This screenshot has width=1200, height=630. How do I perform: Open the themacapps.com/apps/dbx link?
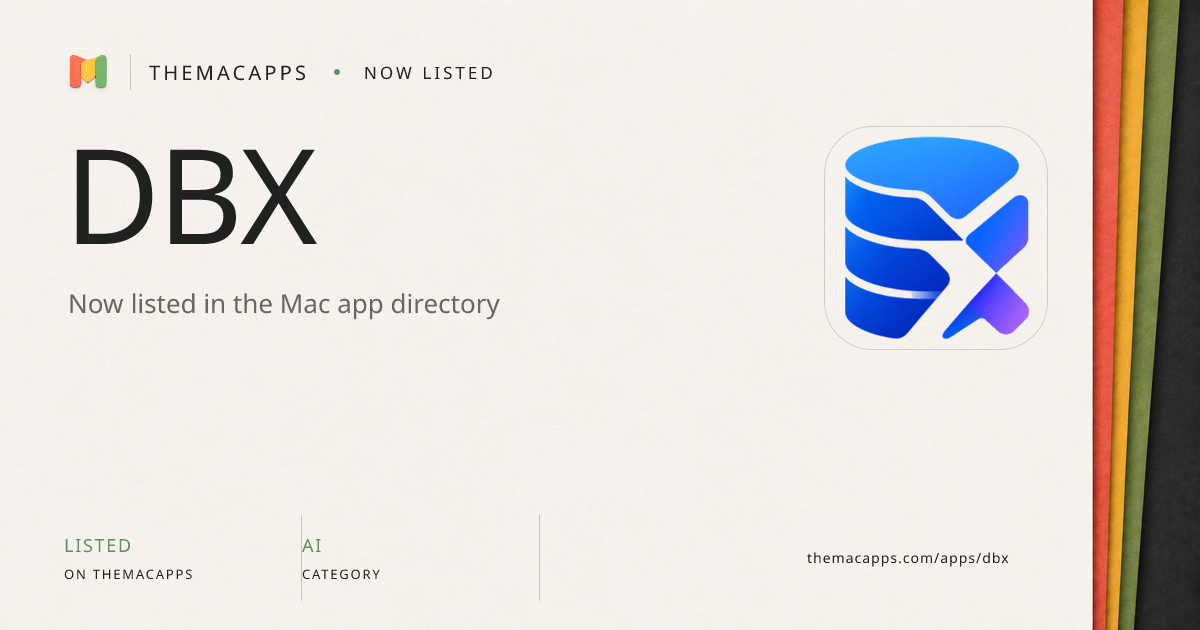908,558
